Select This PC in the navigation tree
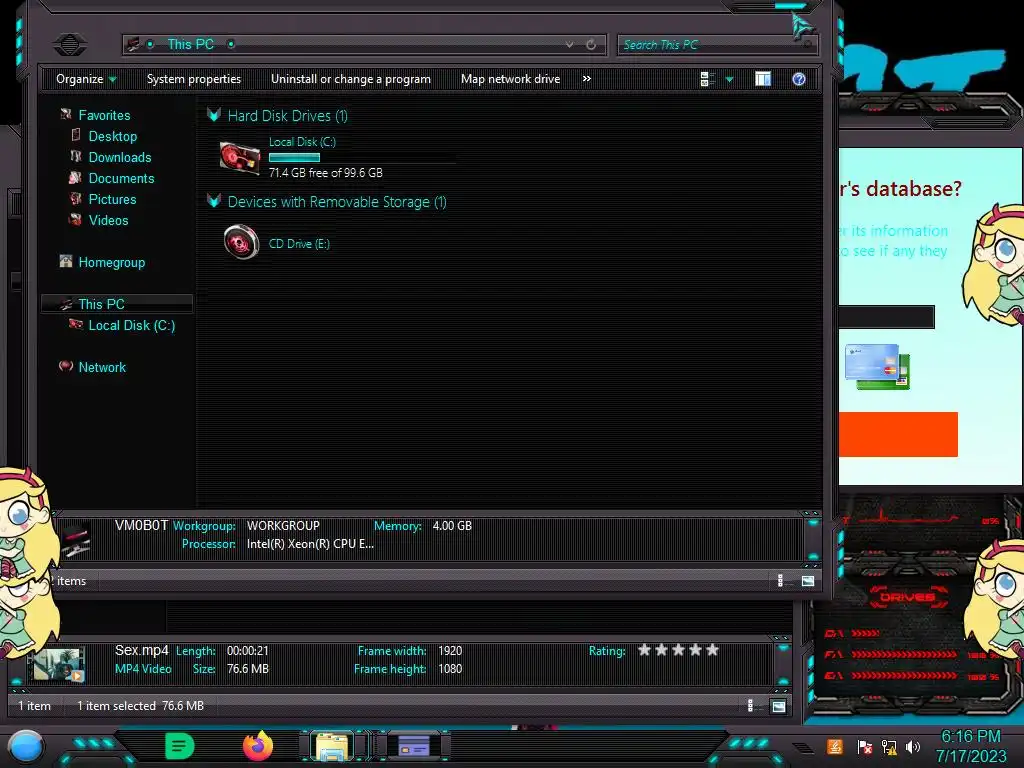The image size is (1024, 768). (101, 304)
